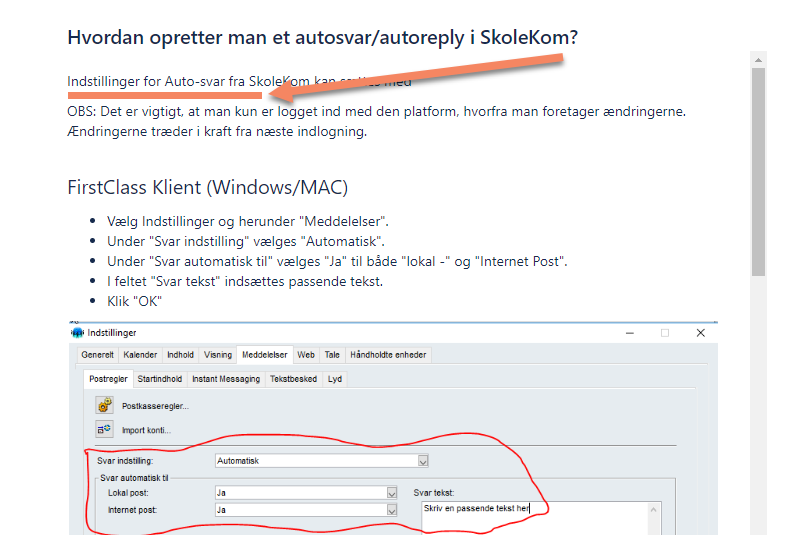Open the Postkasseregler... label

click(155, 406)
